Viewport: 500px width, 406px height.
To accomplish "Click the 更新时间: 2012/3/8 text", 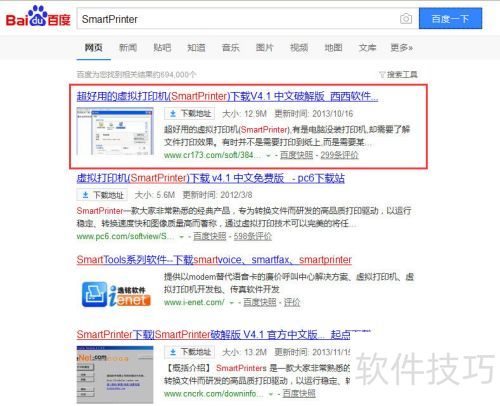I will click(x=217, y=195).
